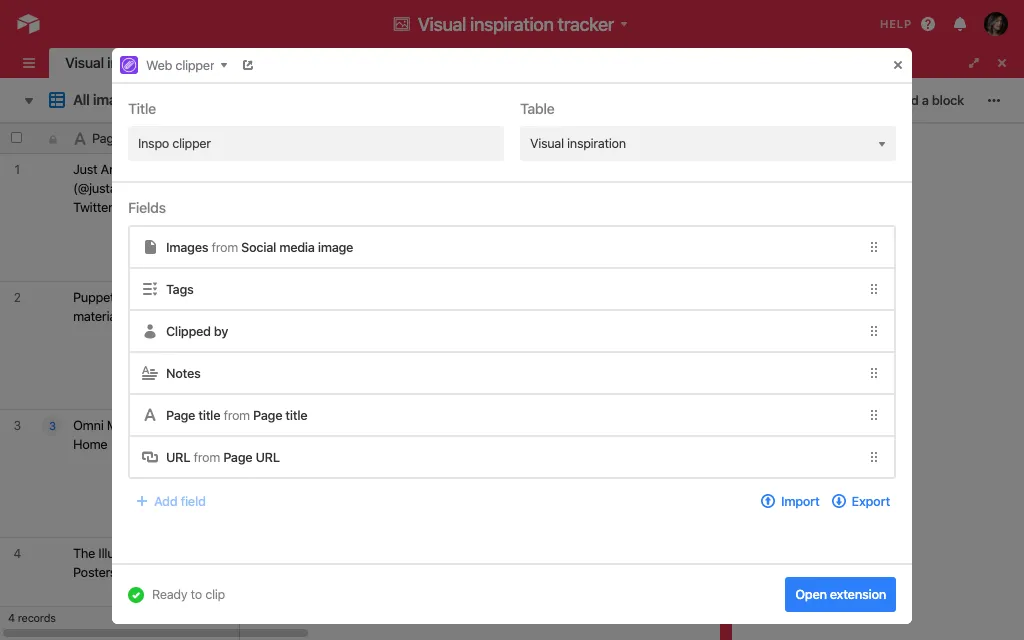This screenshot has height=640, width=1024.
Task: Open the hamburger menu in the tab bar
Action: (x=29, y=63)
